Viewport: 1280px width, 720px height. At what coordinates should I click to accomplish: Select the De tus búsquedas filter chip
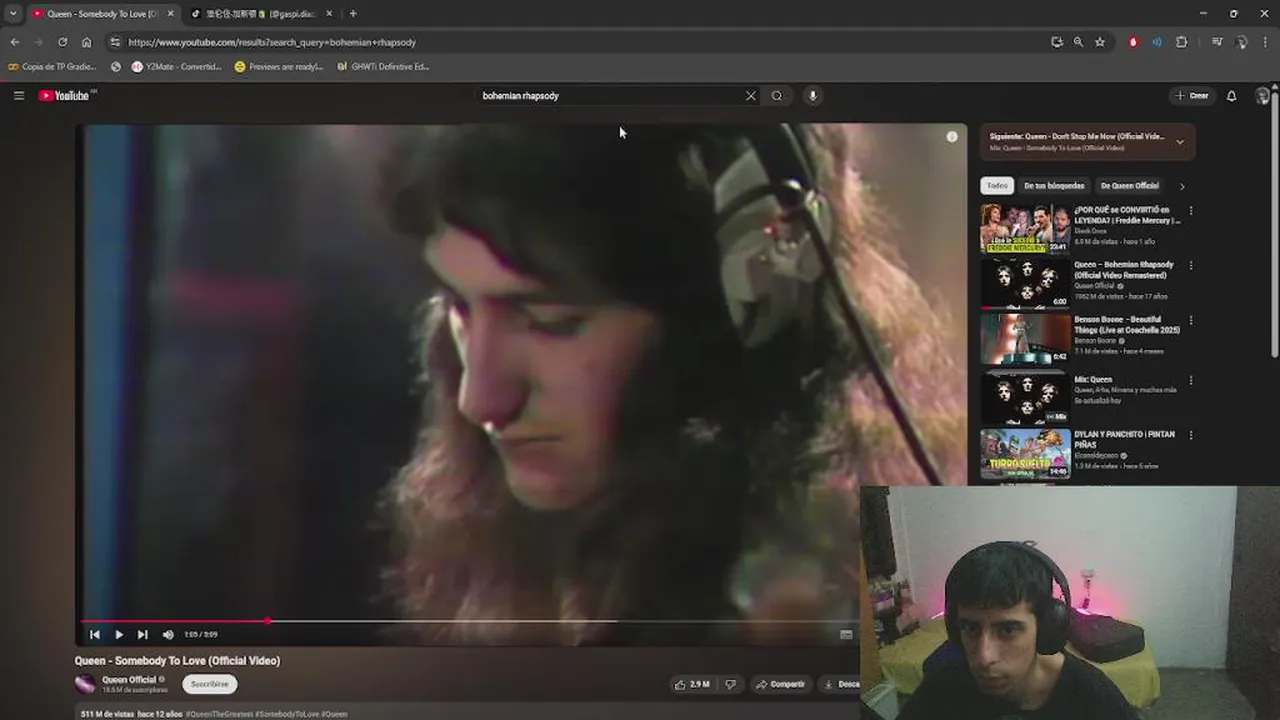click(1054, 186)
